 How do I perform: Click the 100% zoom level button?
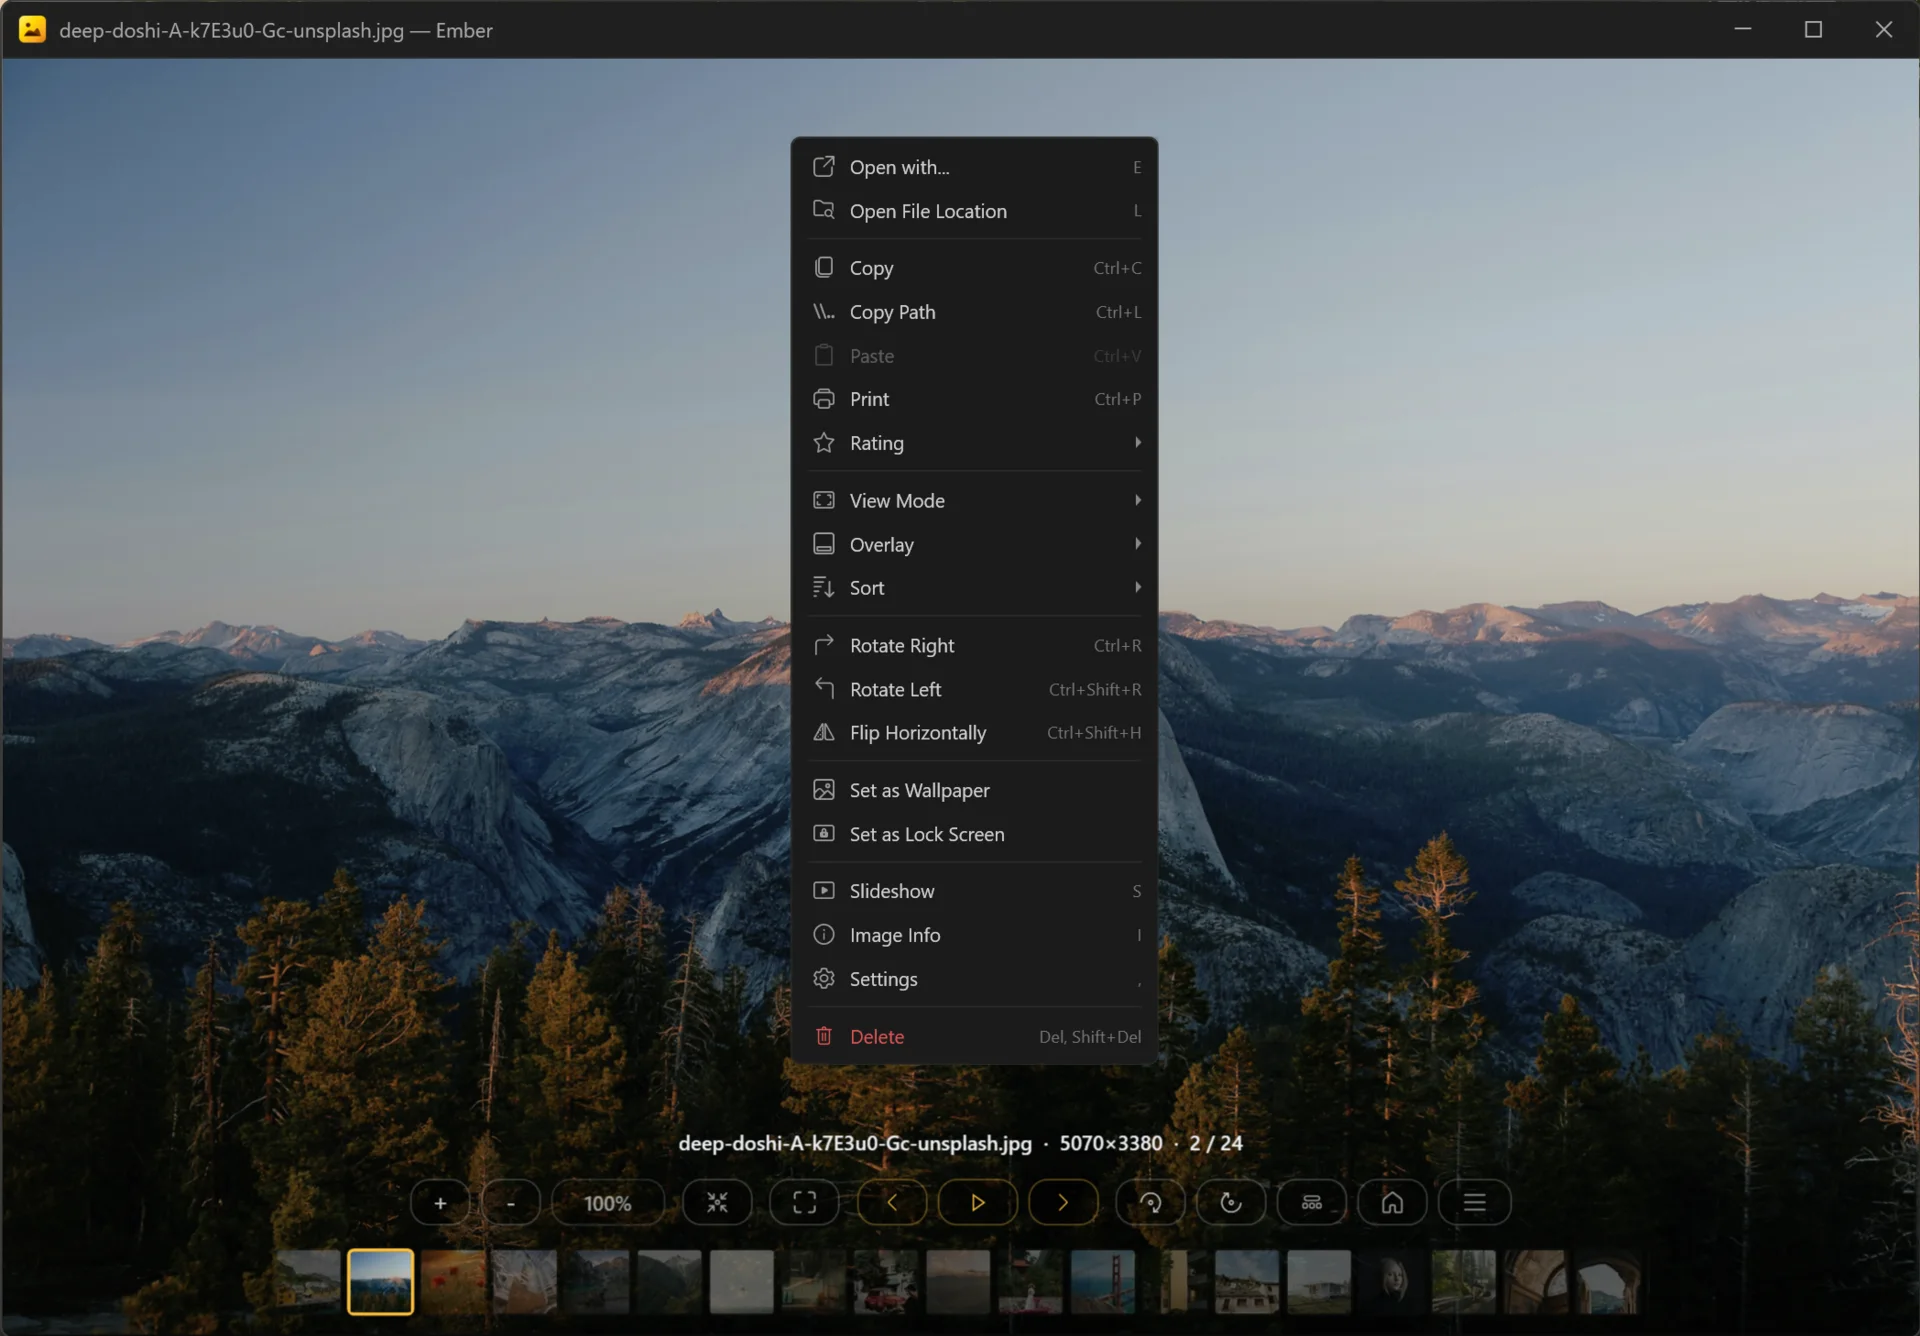[x=607, y=1203]
